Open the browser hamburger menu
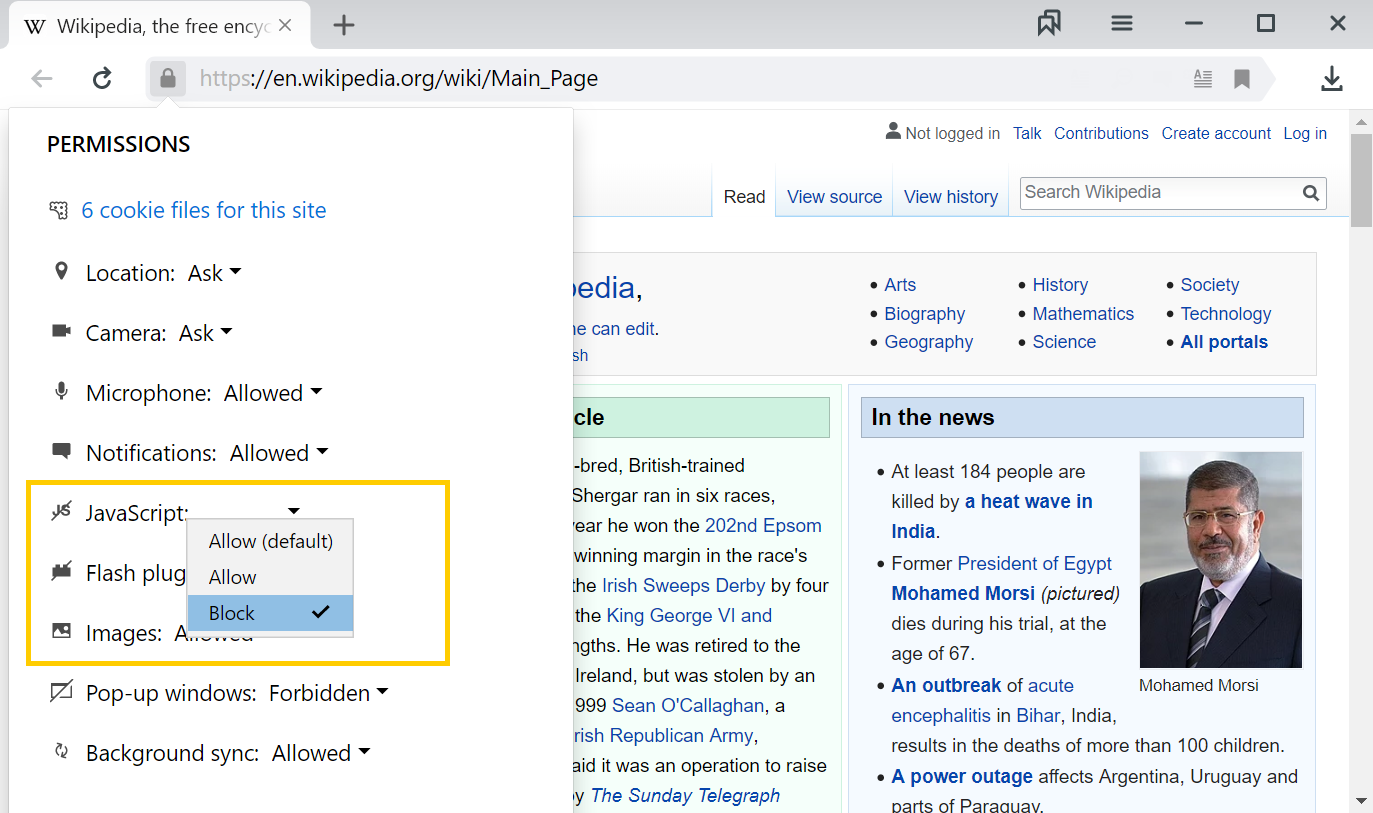The height and width of the screenshot is (813, 1373). [x=1122, y=24]
